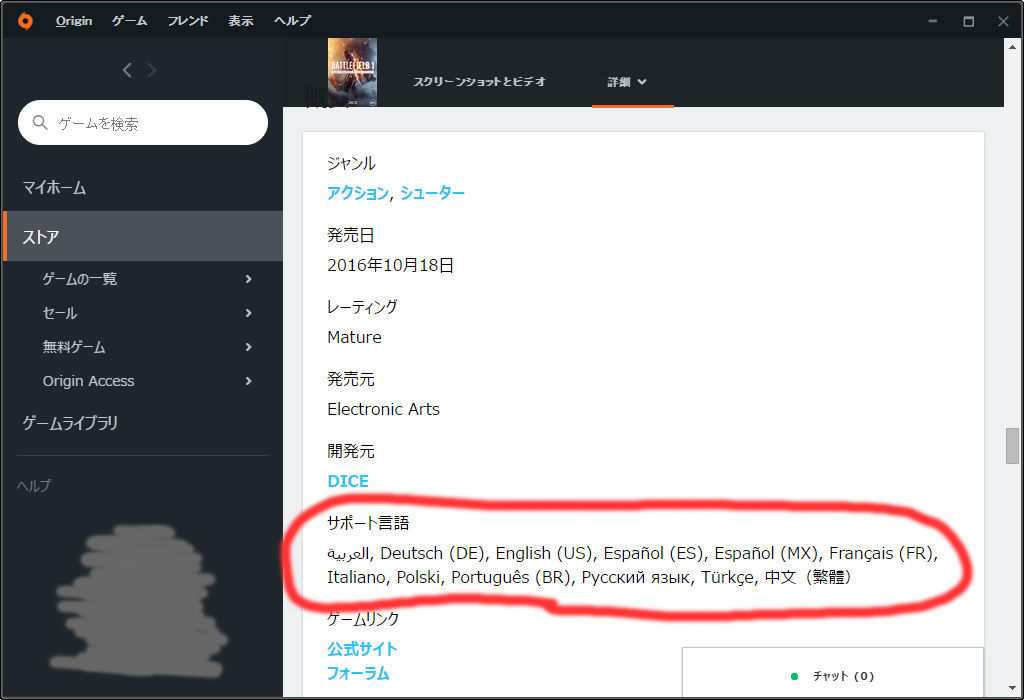Click ヘルプ in the sidebar

pyautogui.click(x=34, y=486)
